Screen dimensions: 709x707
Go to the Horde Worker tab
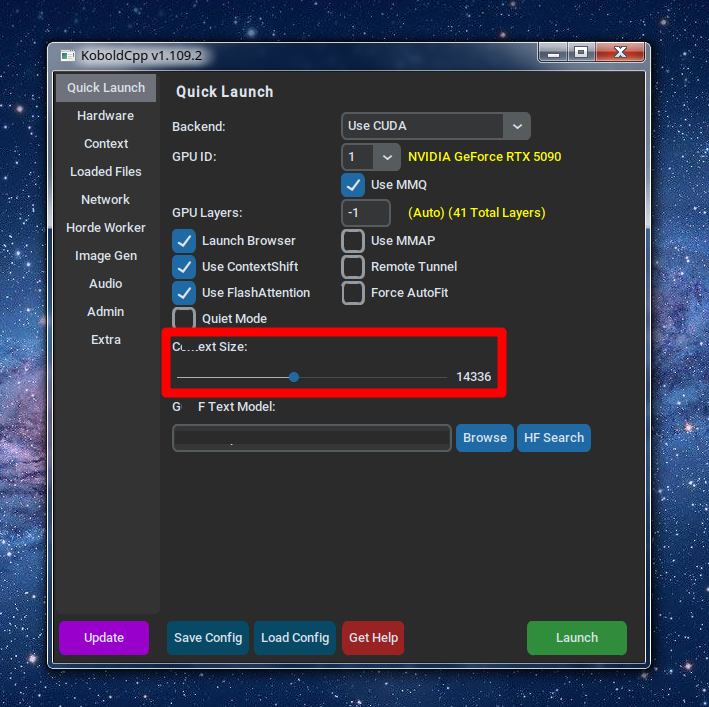105,228
